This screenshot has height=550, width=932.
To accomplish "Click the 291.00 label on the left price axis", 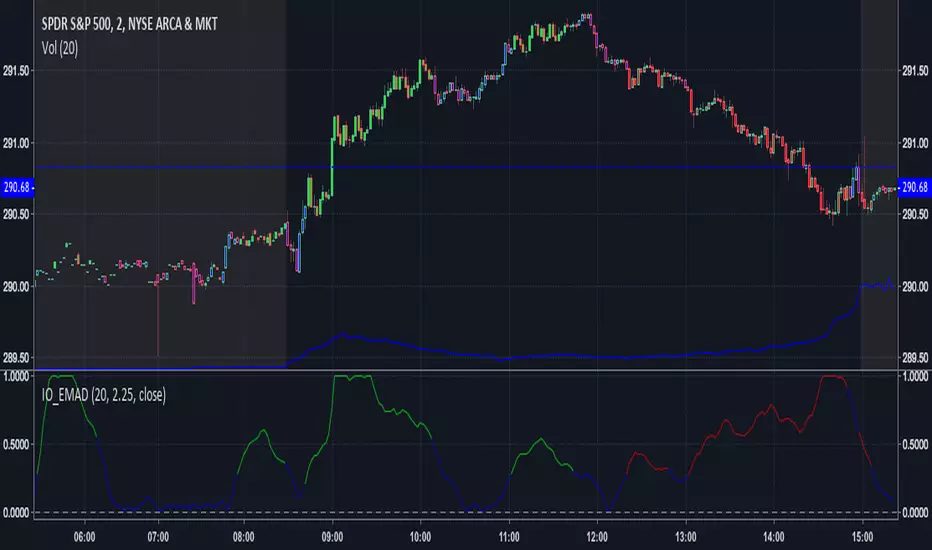I will pos(16,143).
